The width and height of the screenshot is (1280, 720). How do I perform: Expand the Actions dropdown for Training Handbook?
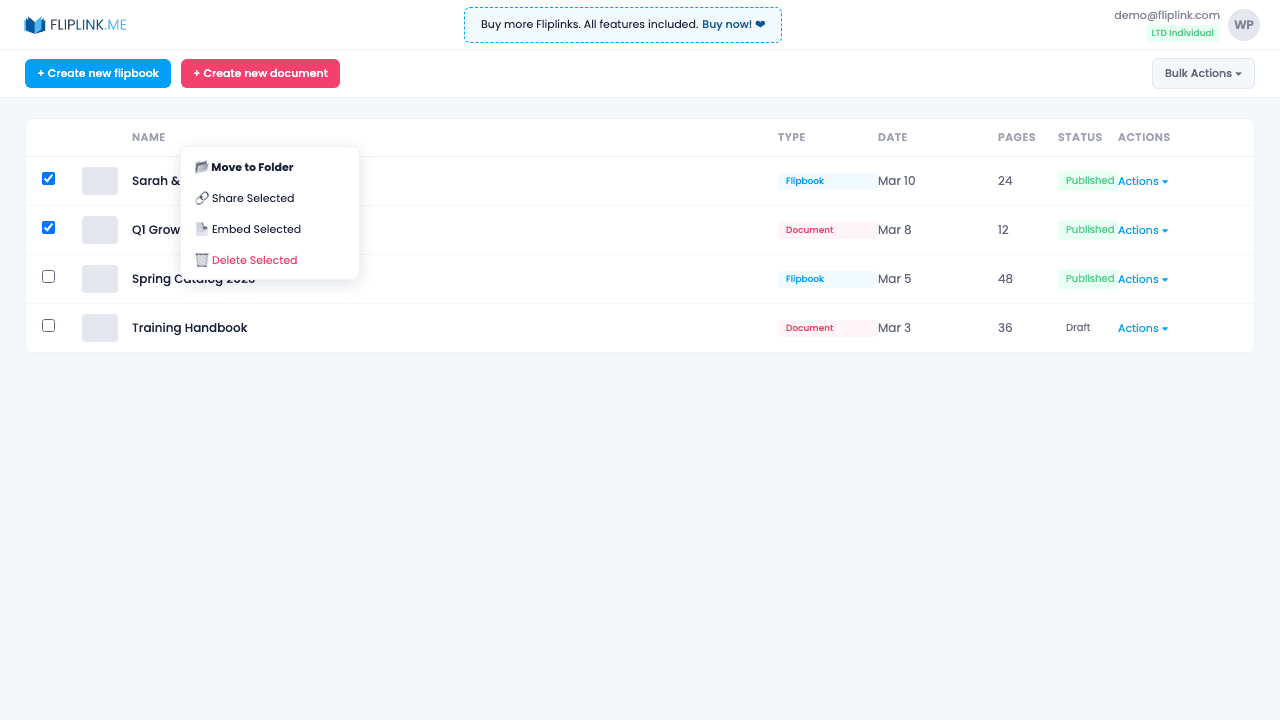(x=1142, y=328)
